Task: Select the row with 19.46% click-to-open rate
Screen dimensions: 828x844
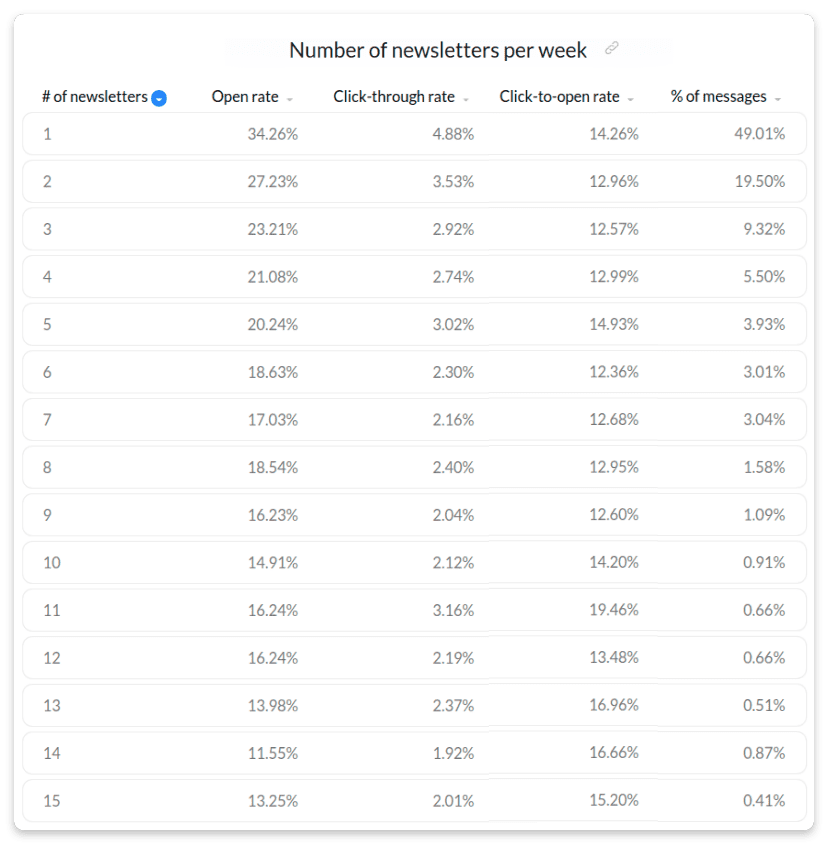Action: pos(414,610)
